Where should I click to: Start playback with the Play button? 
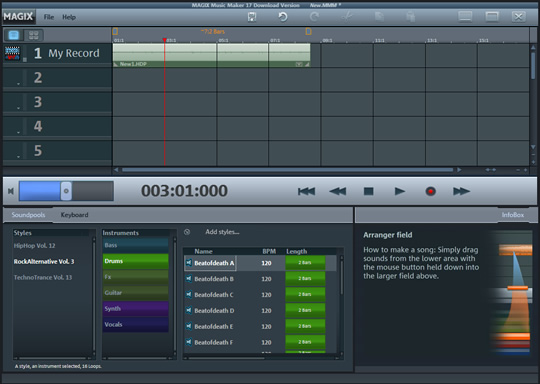399,191
